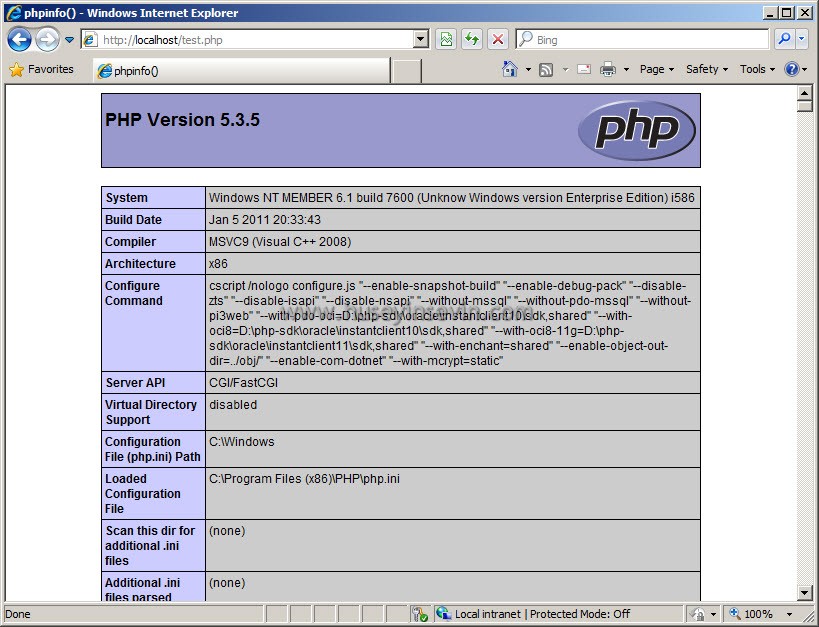Click the 'PHP Version 5.3.5' heading
Screen dimensions: 819x627
(x=182, y=120)
